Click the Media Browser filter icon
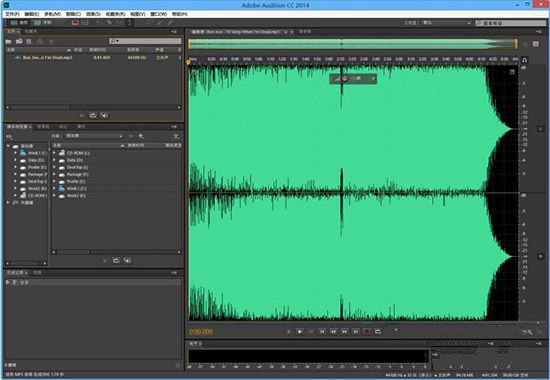 point(176,136)
